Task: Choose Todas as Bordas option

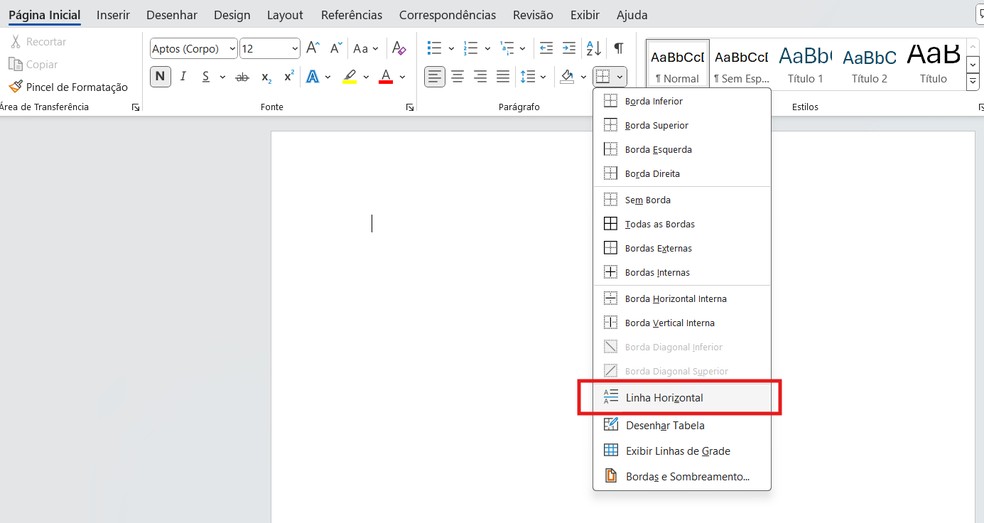Action: pyautogui.click(x=682, y=224)
